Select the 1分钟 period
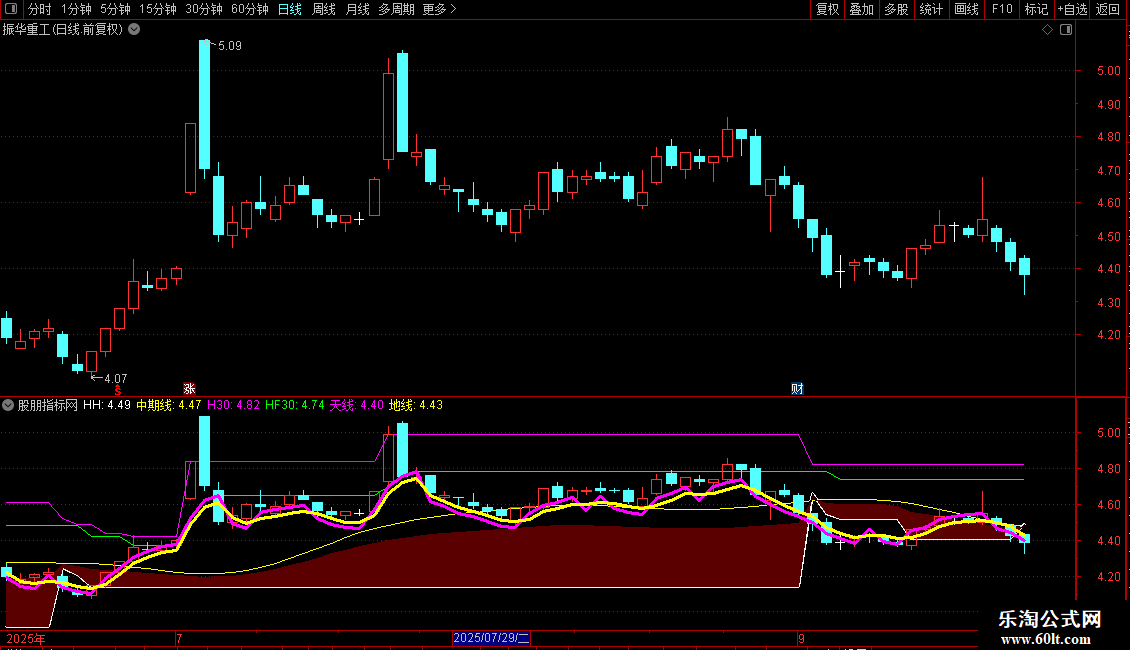The height and width of the screenshot is (650, 1130). pos(76,9)
